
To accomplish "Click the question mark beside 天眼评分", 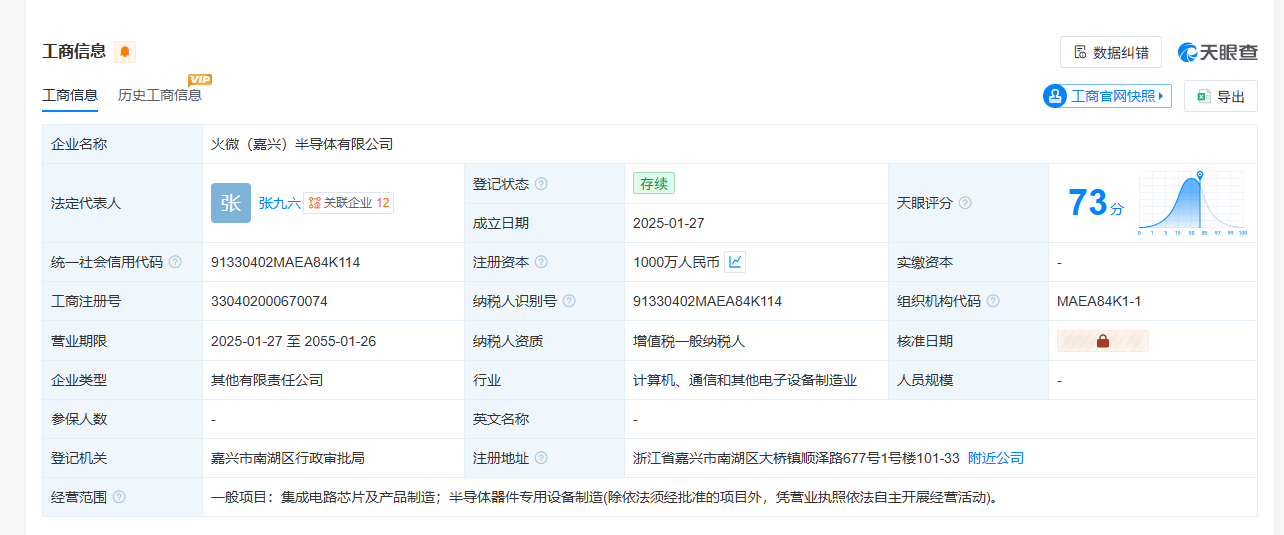I will [x=965, y=203].
